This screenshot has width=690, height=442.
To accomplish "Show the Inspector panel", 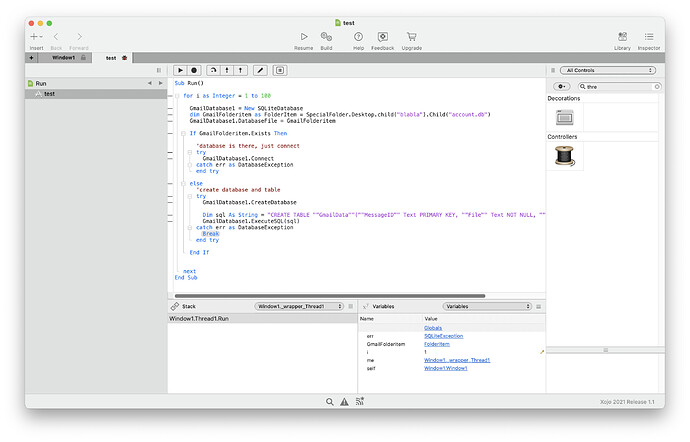I will pyautogui.click(x=649, y=37).
